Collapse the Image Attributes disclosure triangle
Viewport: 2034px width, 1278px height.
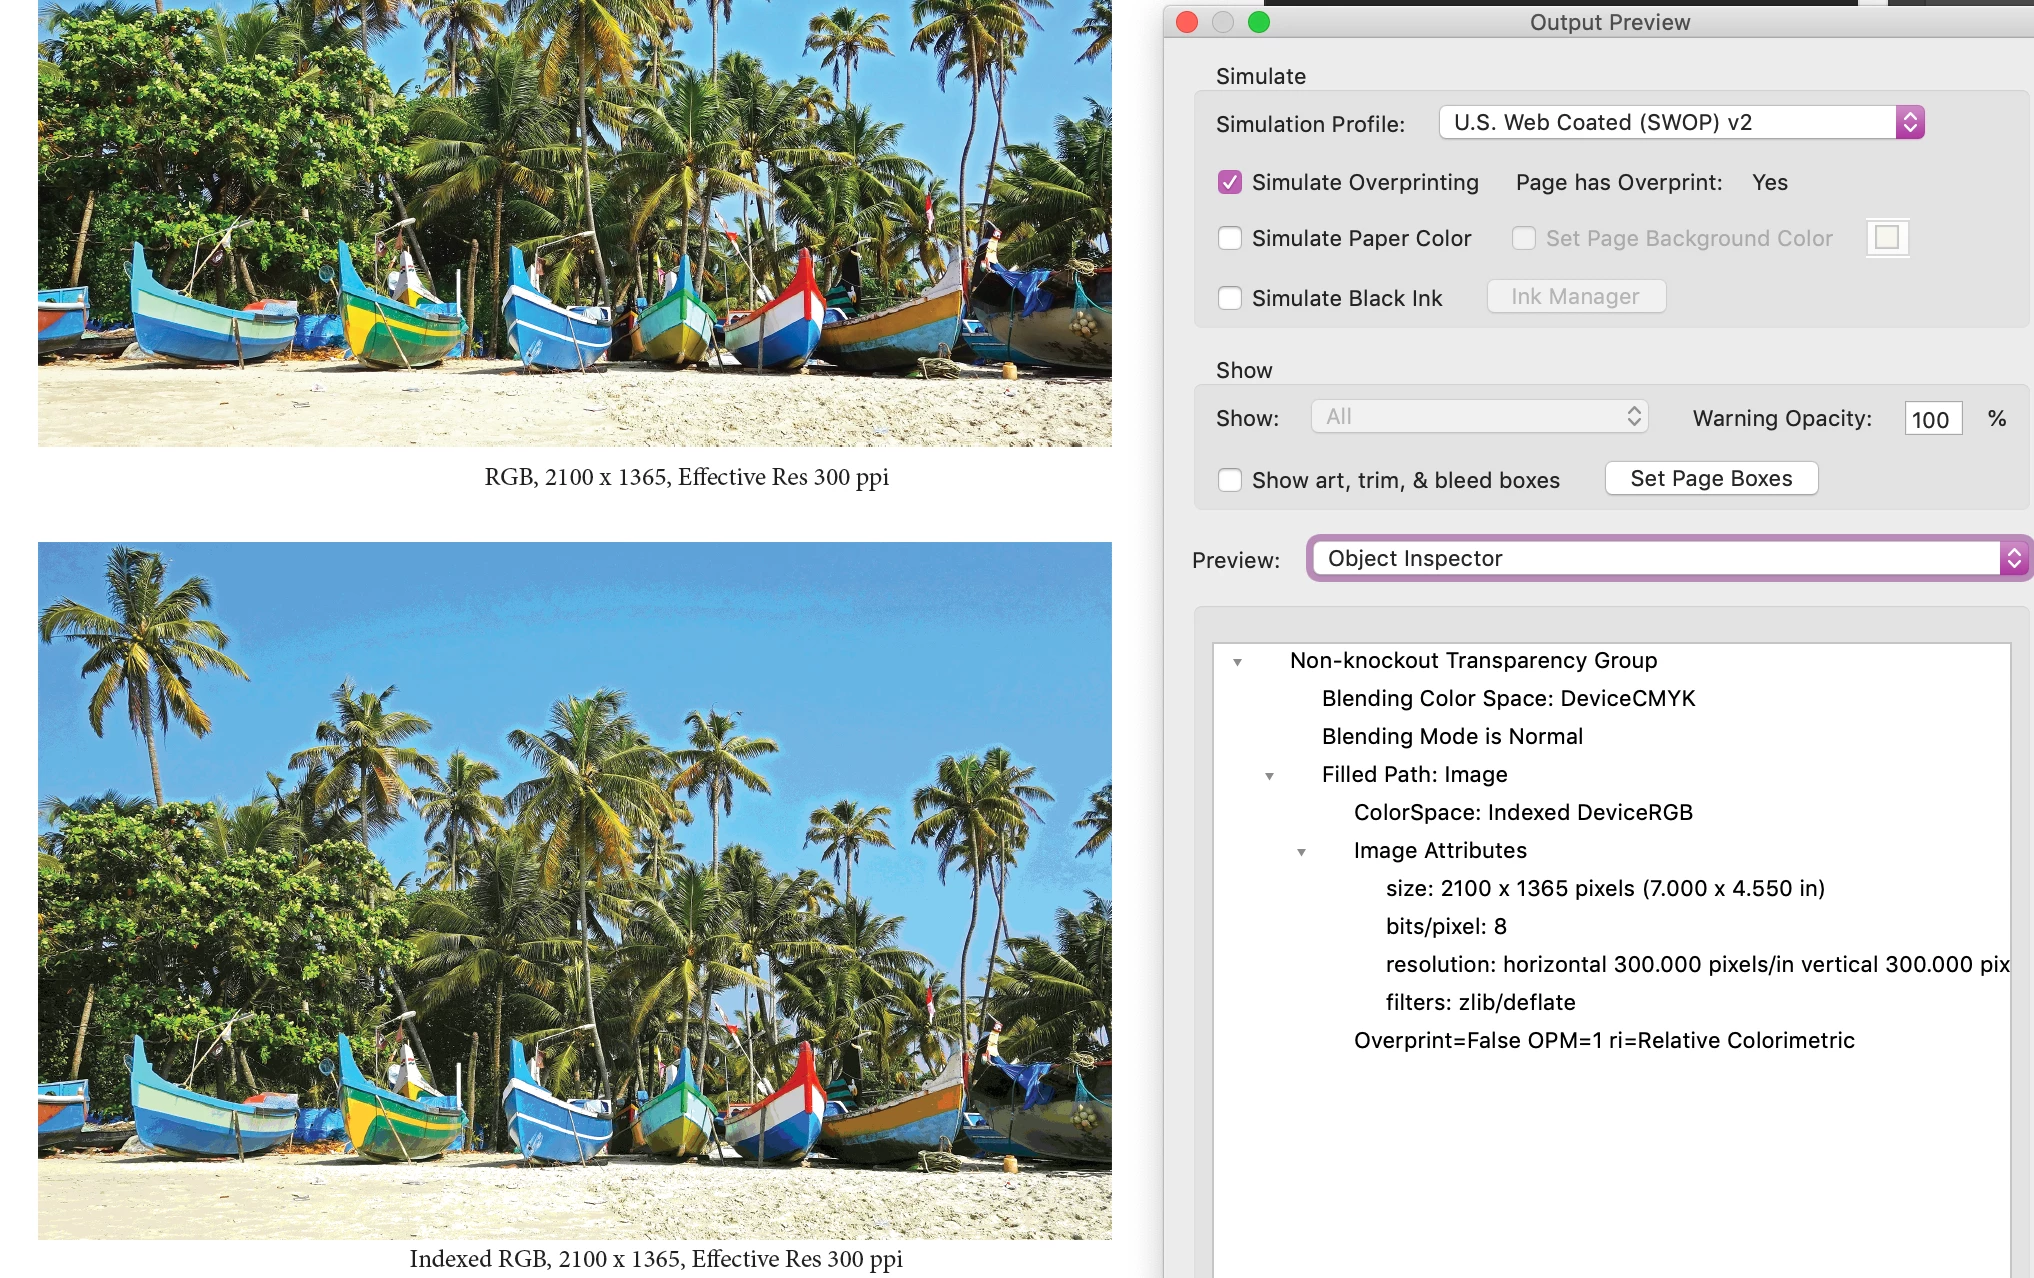(x=1301, y=852)
